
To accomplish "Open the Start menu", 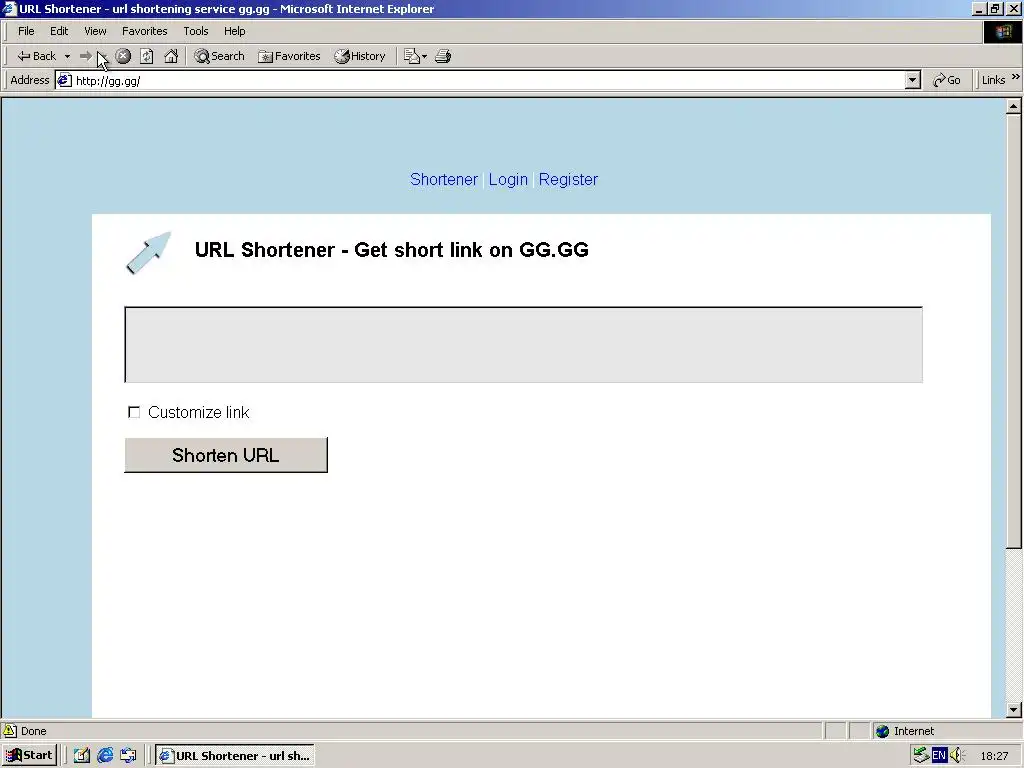I will point(29,756).
